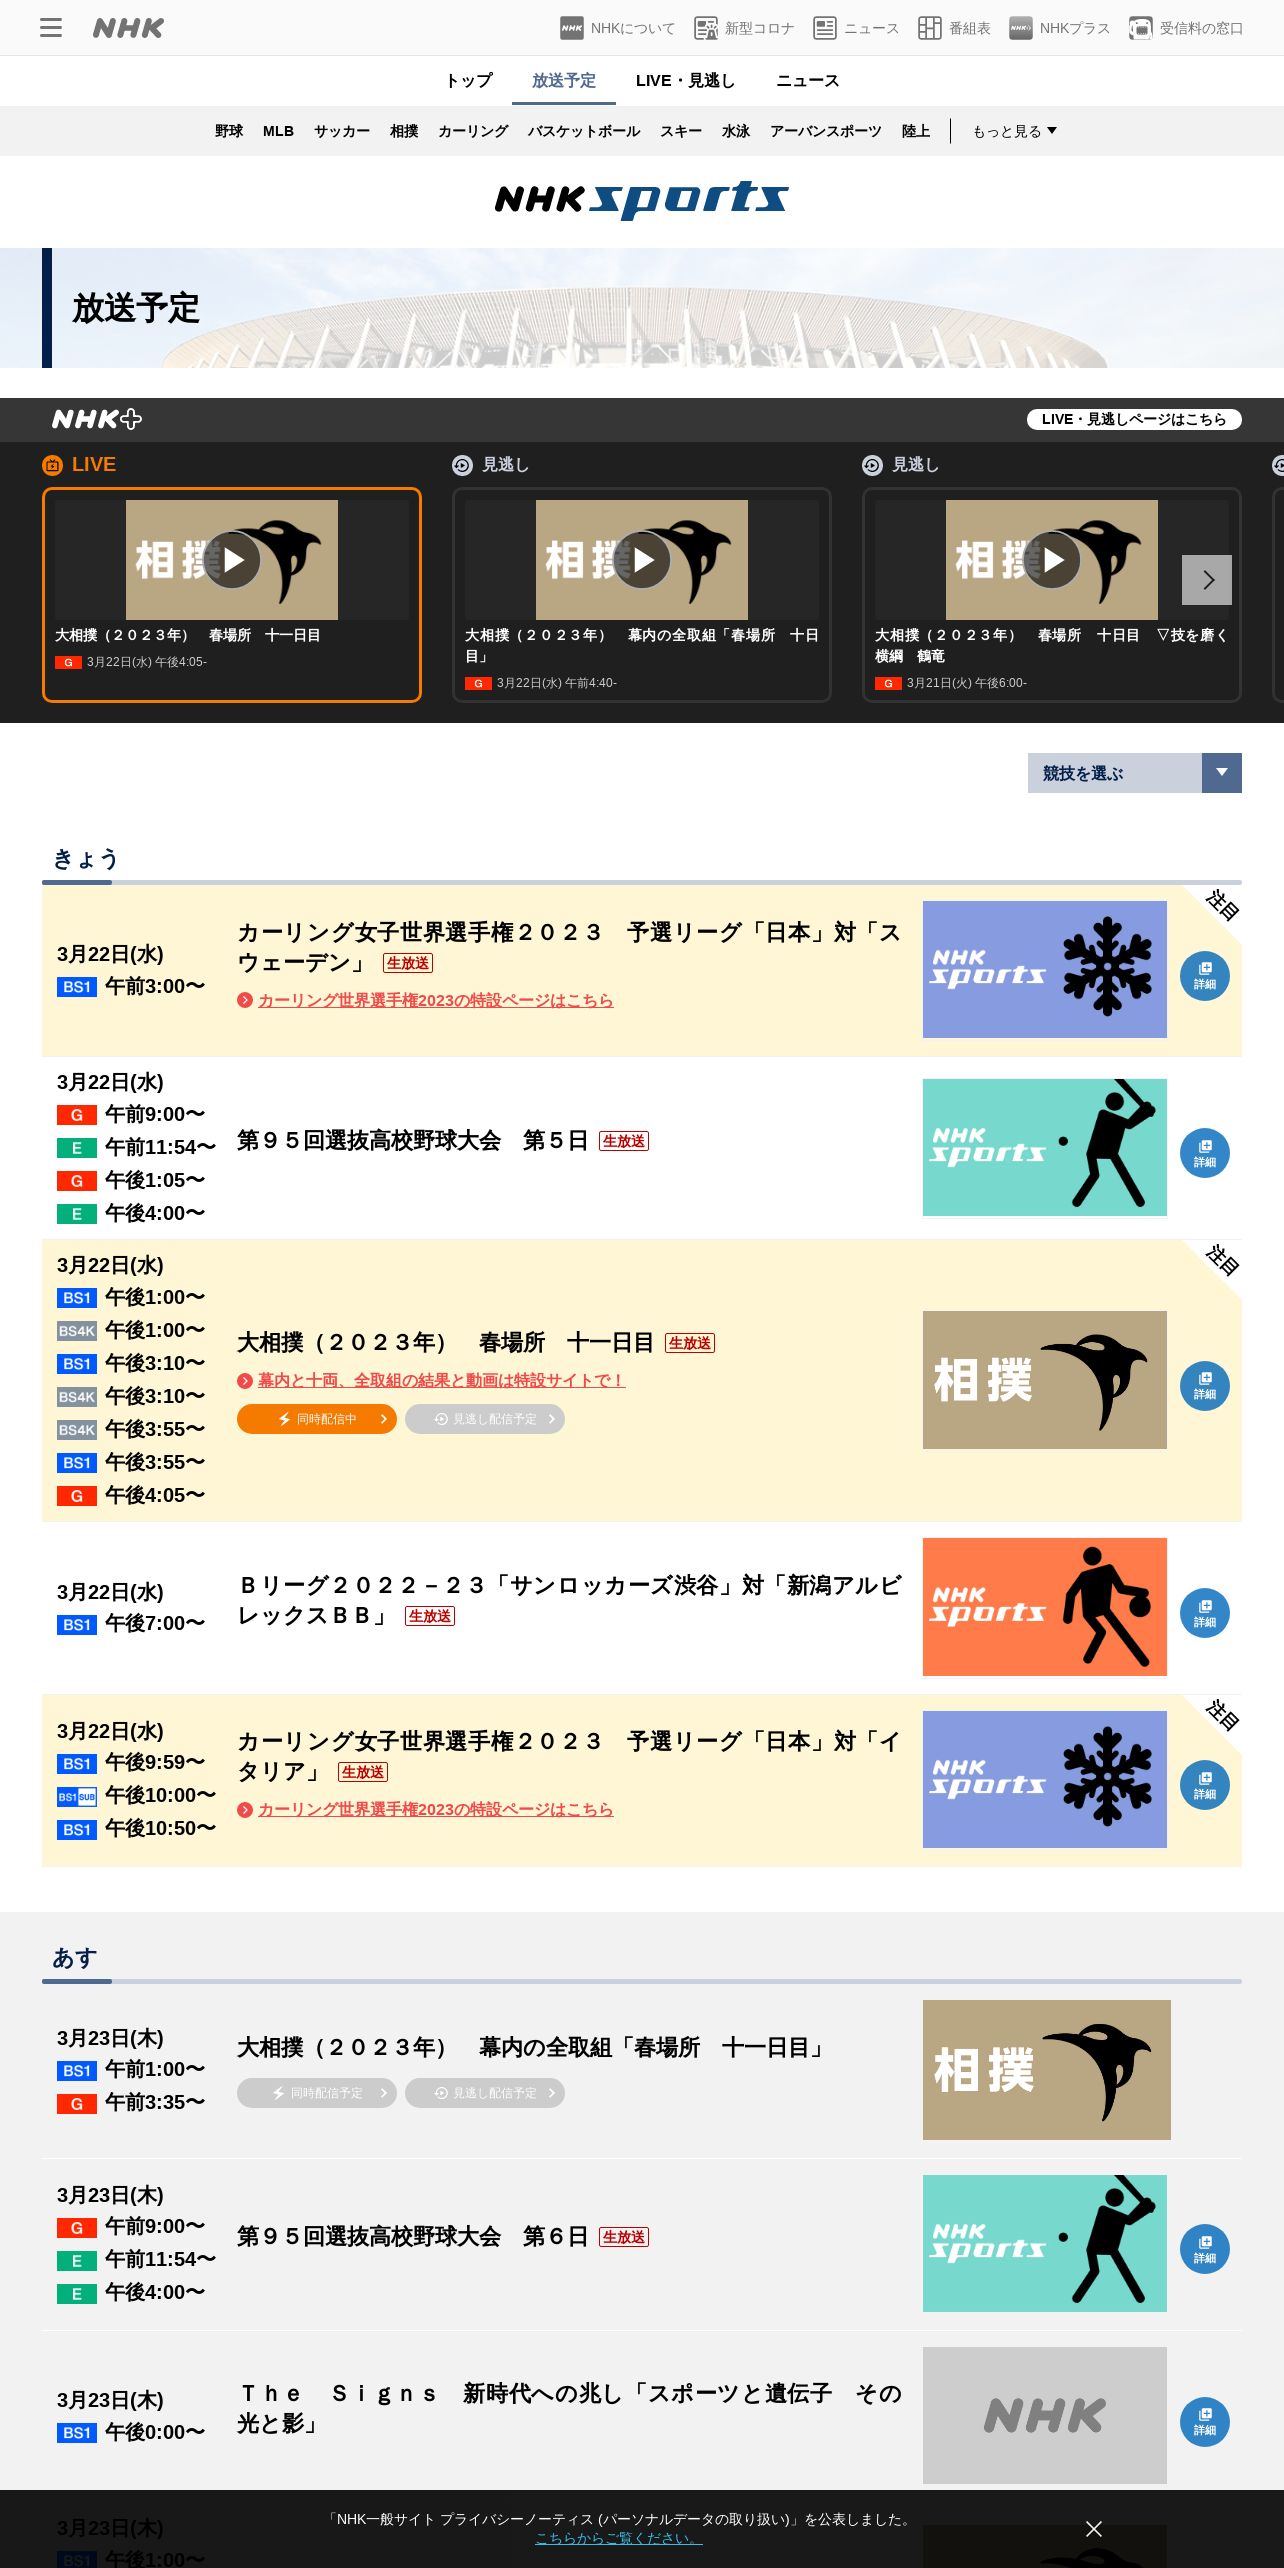Viewport: 1284px width, 2568px height.
Task: Open 詳細 for 大相撲 春場所 十一日目
Action: tap(1205, 1386)
